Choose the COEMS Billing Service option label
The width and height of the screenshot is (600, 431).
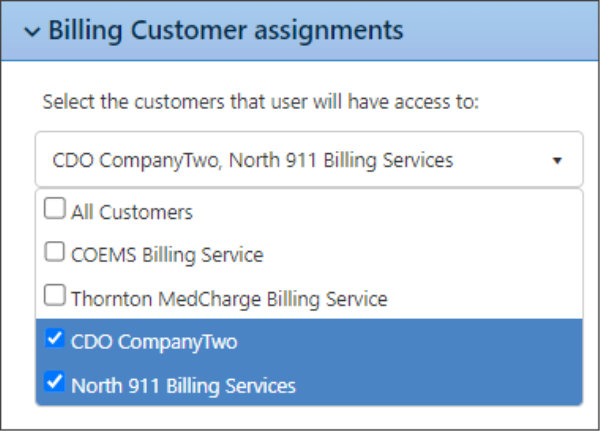[167, 255]
